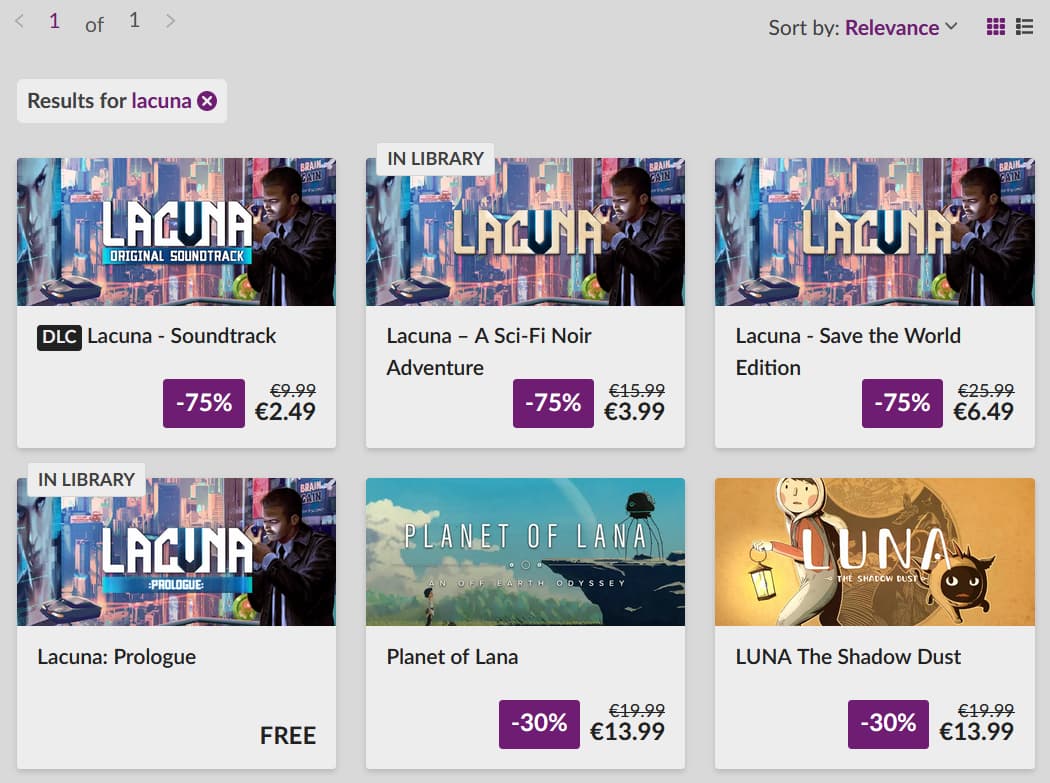This screenshot has height=783, width=1050.
Task: Click the IN LIBRARY badge on Lacuna: Prologue
Action: [86, 480]
